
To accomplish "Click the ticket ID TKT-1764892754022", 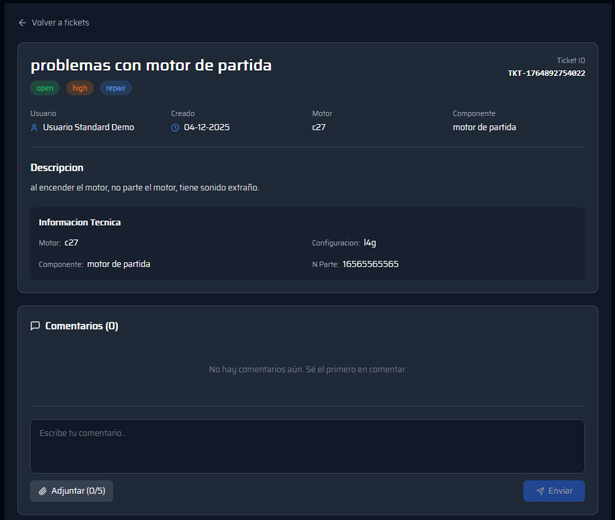I will click(x=546, y=73).
